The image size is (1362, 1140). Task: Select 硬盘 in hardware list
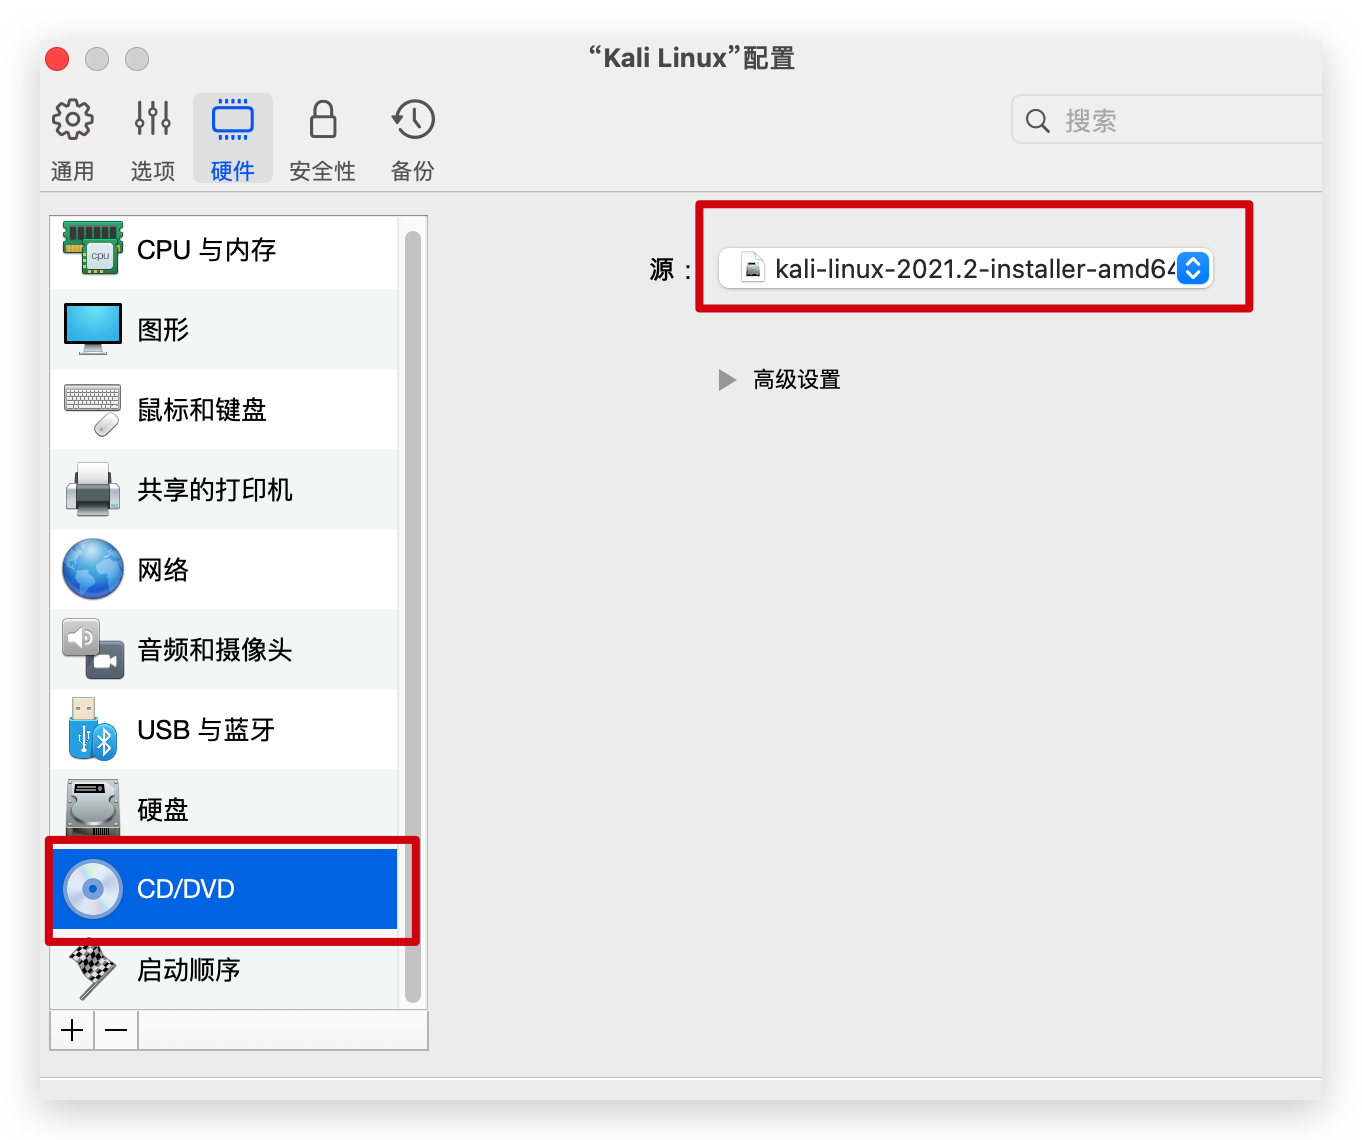pyautogui.click(x=224, y=809)
